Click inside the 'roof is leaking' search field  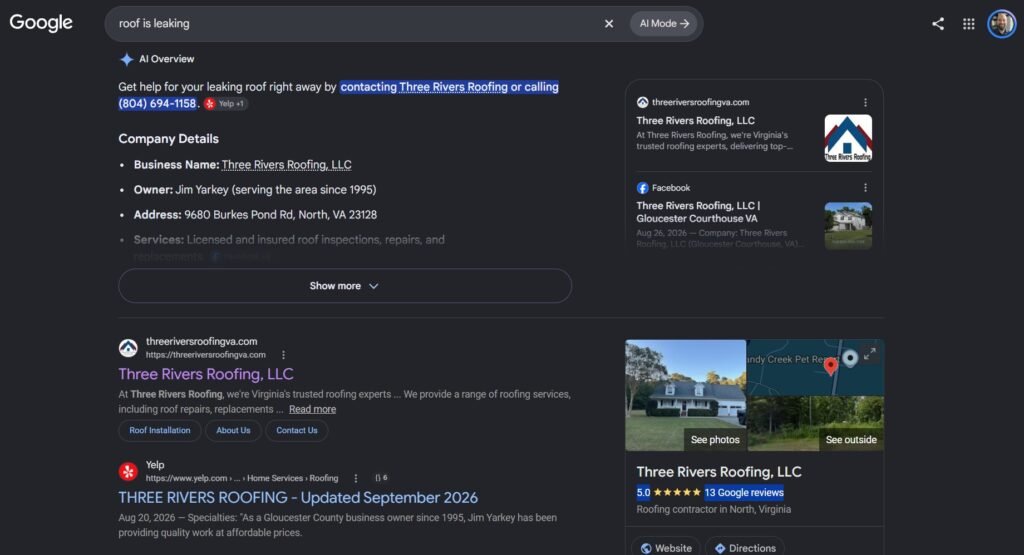[x=353, y=24]
